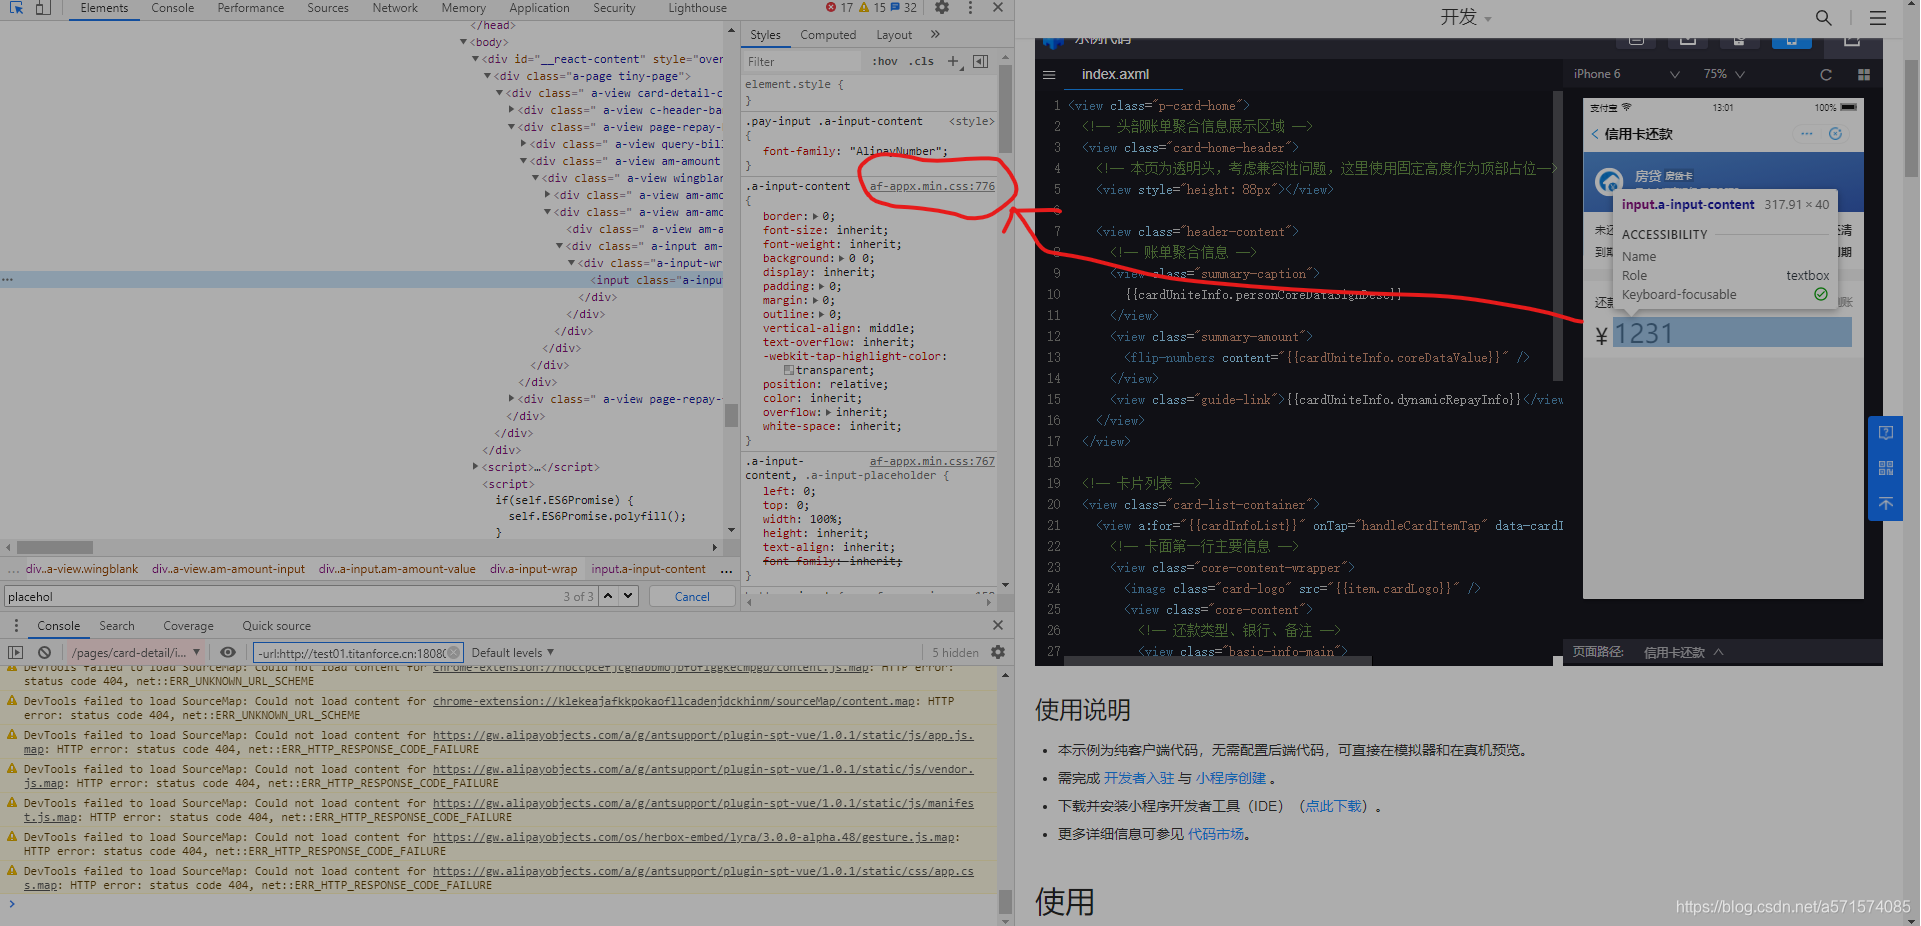Open the Application tab
1921x926 pixels.
click(x=539, y=8)
